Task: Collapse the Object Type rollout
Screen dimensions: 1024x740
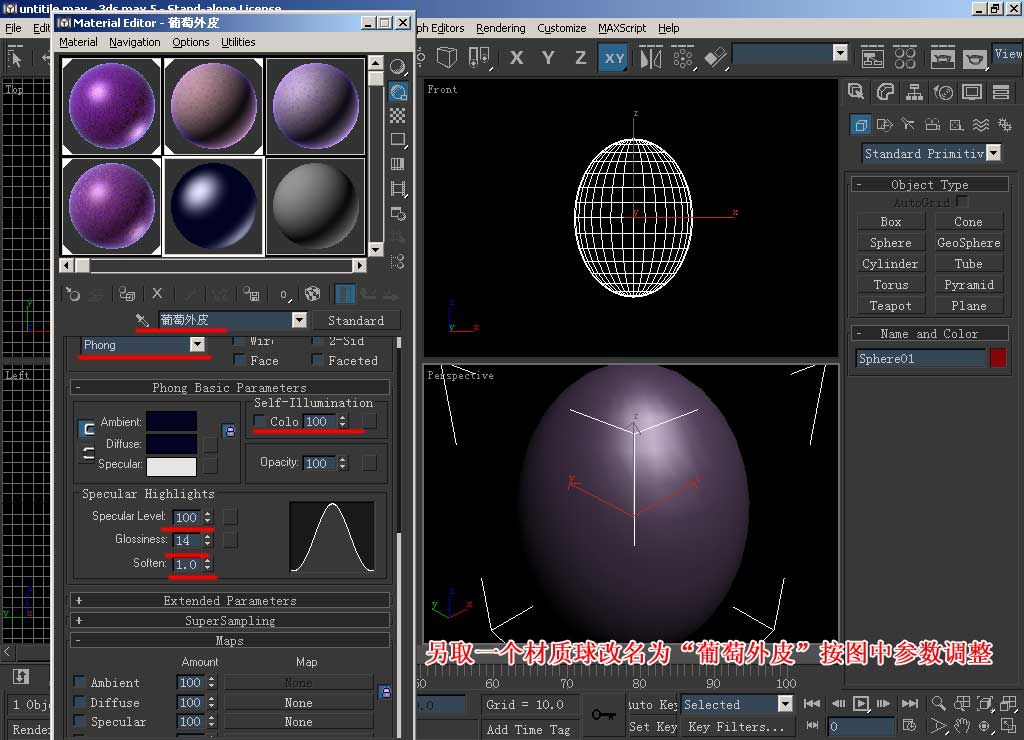Action: pos(930,185)
